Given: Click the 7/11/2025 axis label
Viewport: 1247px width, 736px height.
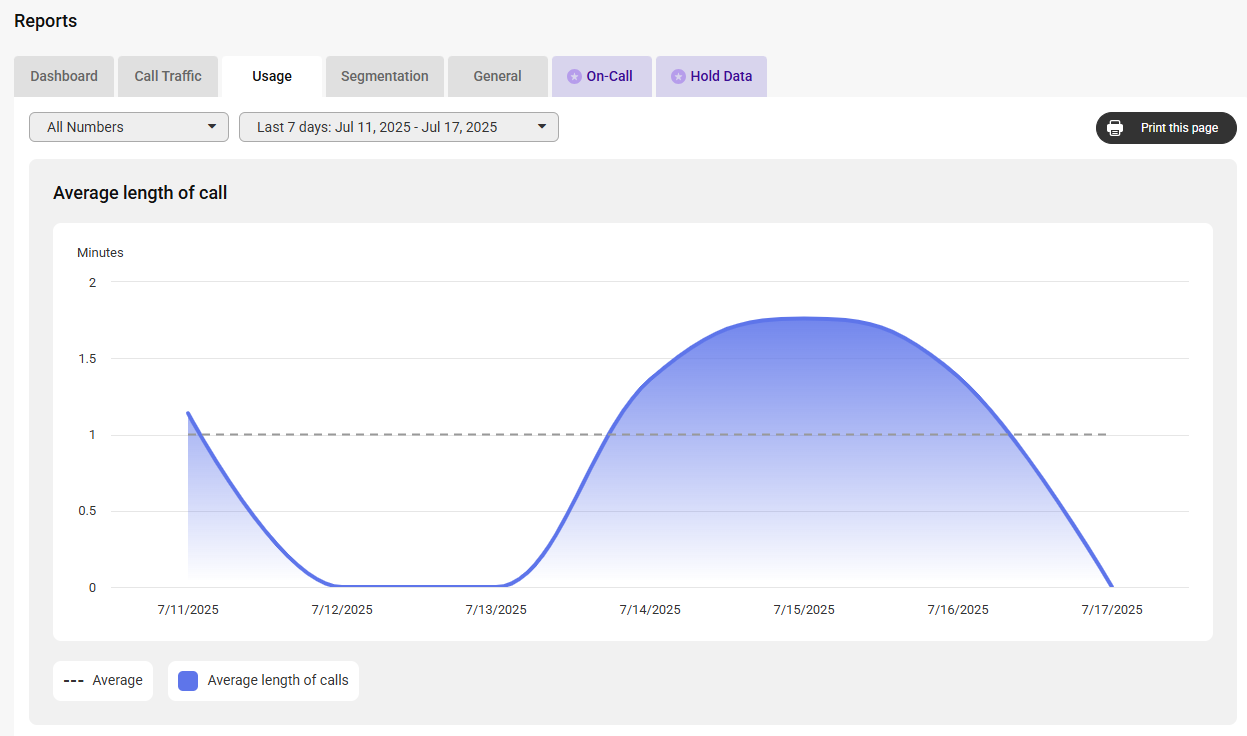Looking at the screenshot, I should click(x=188, y=609).
